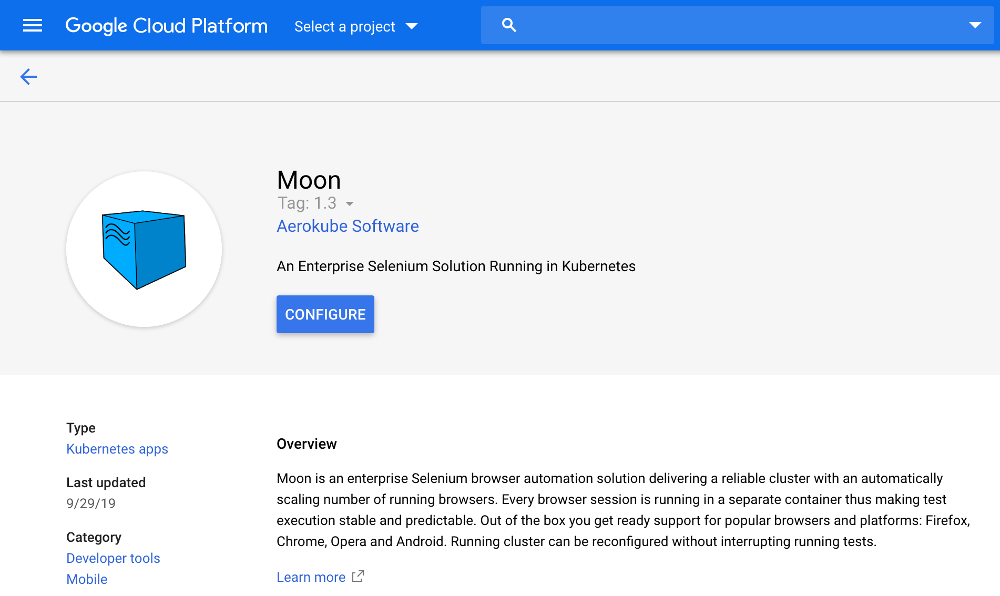Click the Last updated label
The height and width of the screenshot is (596, 1000).
106,483
